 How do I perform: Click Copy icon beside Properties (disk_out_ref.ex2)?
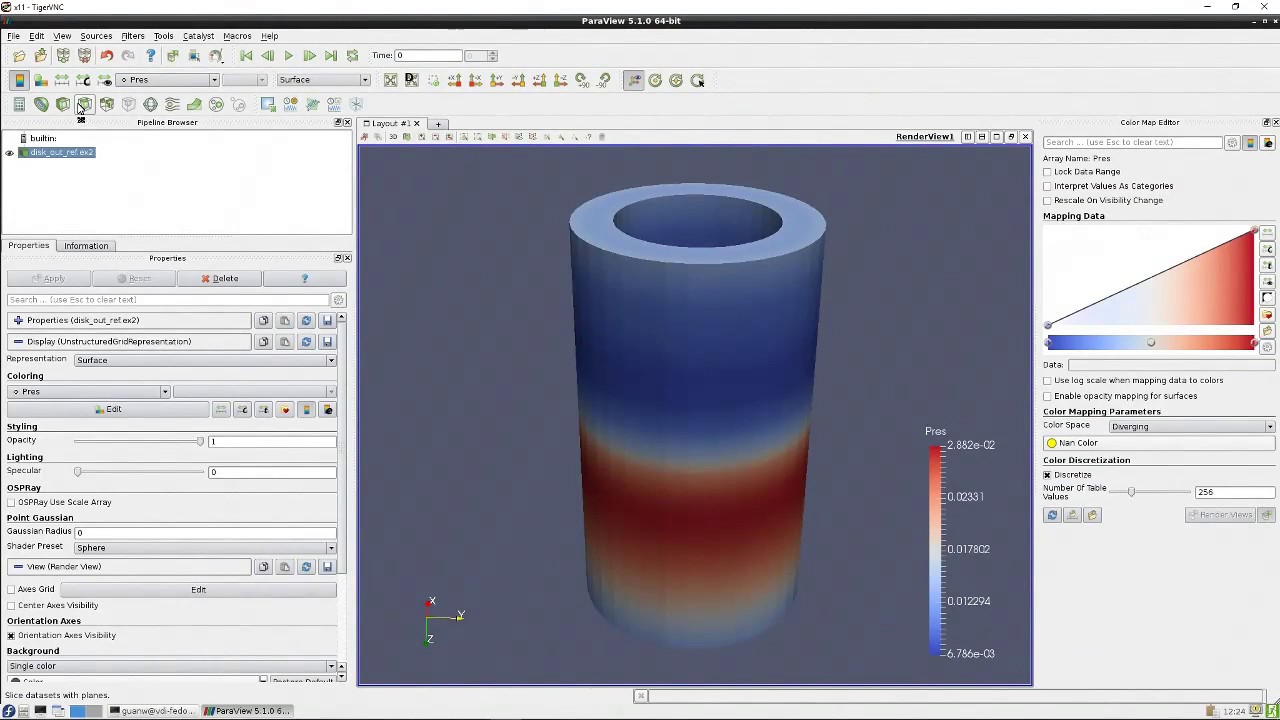(x=263, y=320)
